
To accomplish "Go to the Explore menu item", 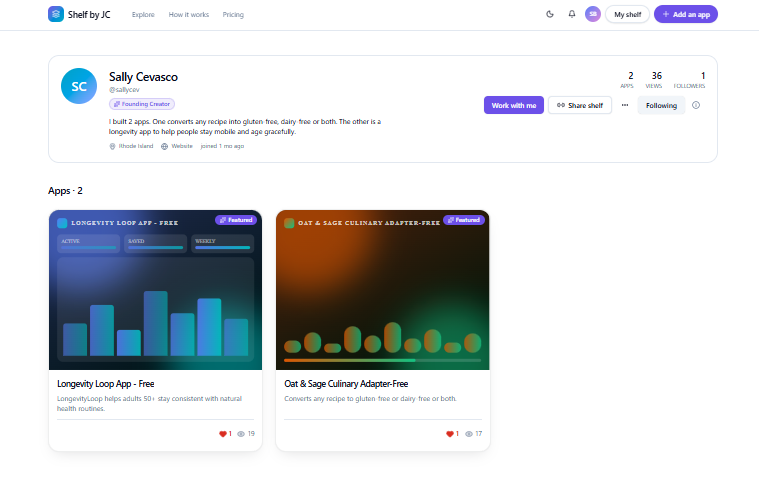I will coord(143,15).
